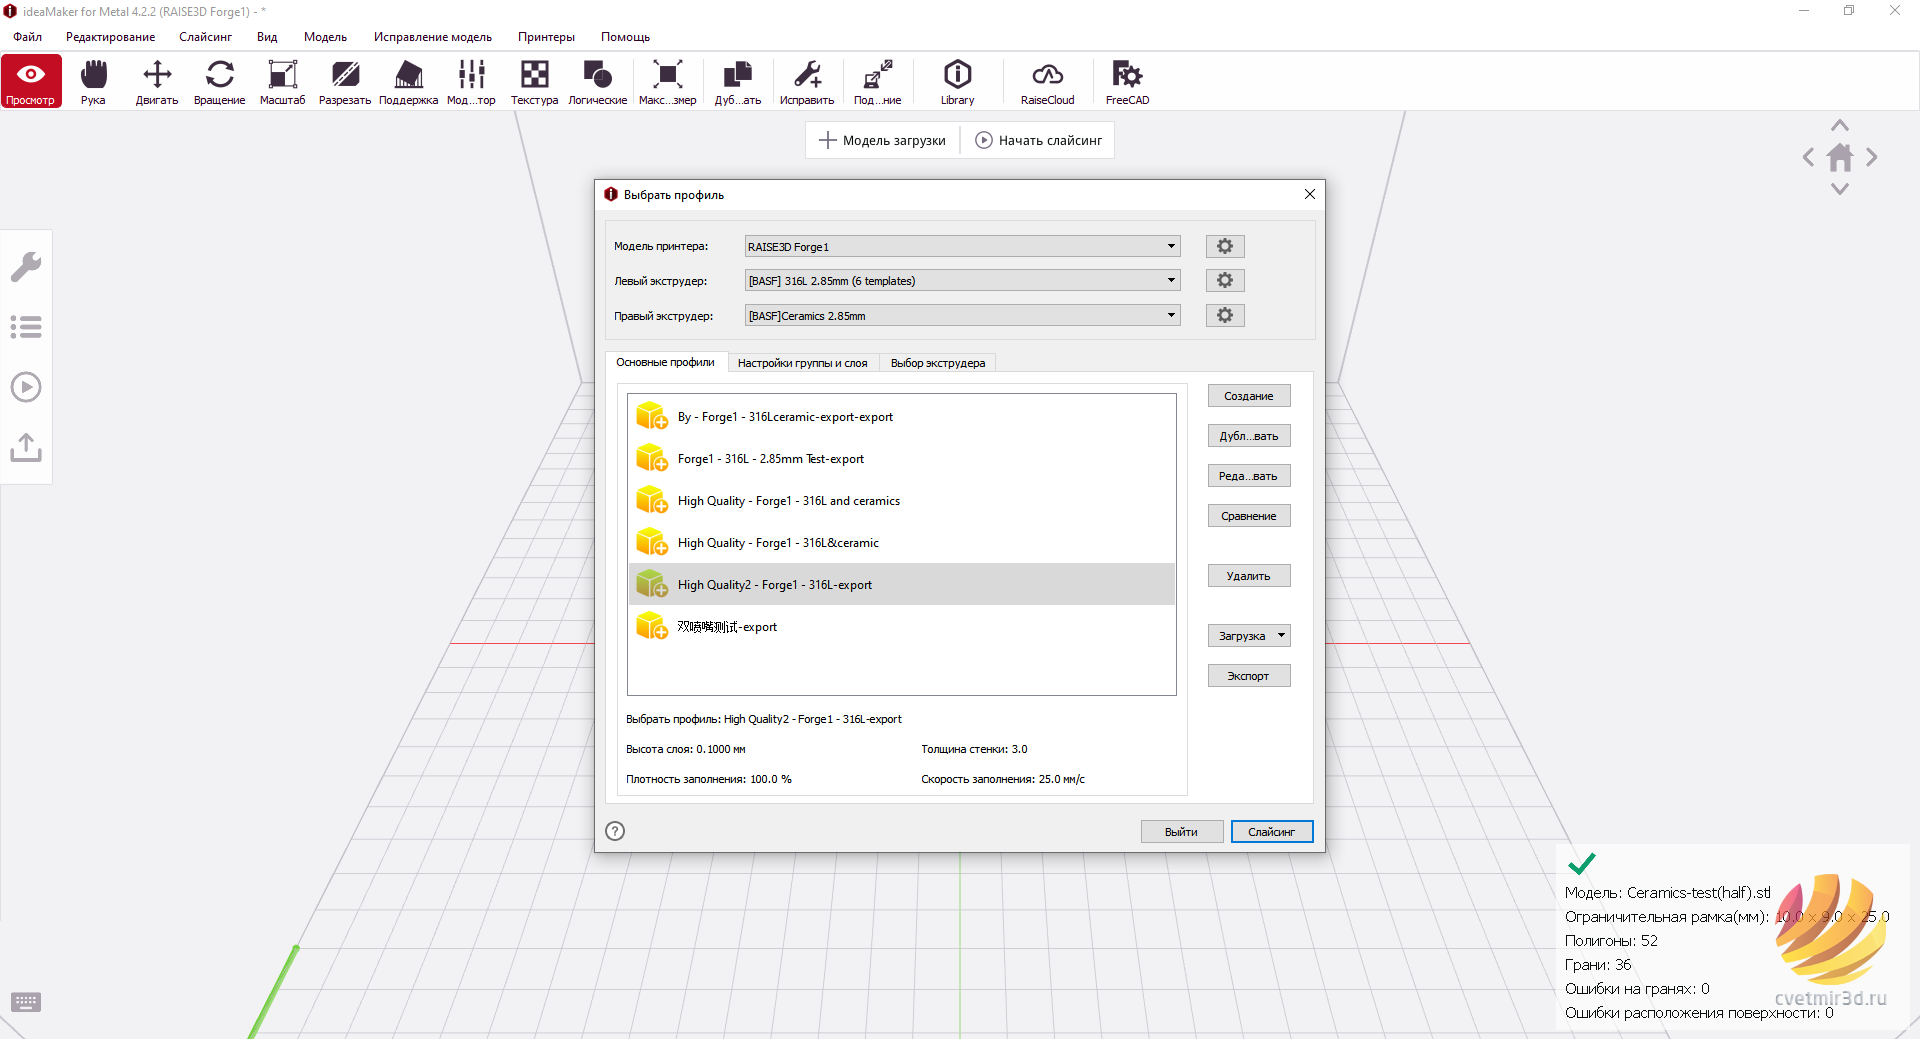This screenshot has width=1920, height=1039.
Task: Switch to Настройки группы и слоя tab
Action: click(x=802, y=363)
